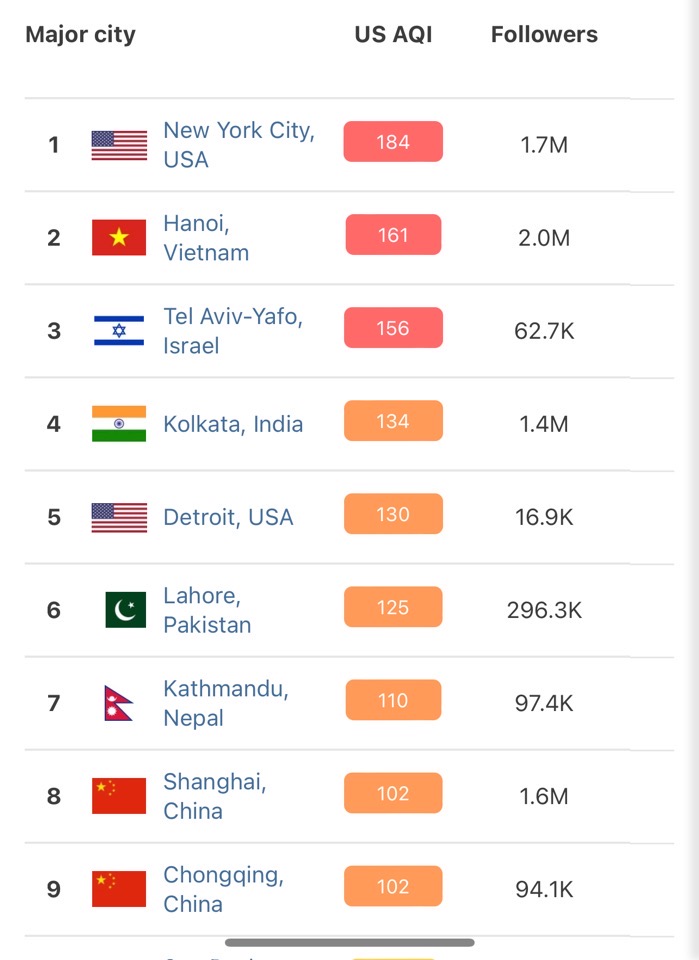Click the China flag beside Shanghai
Viewport: 699px width, 960px height.
(119, 796)
